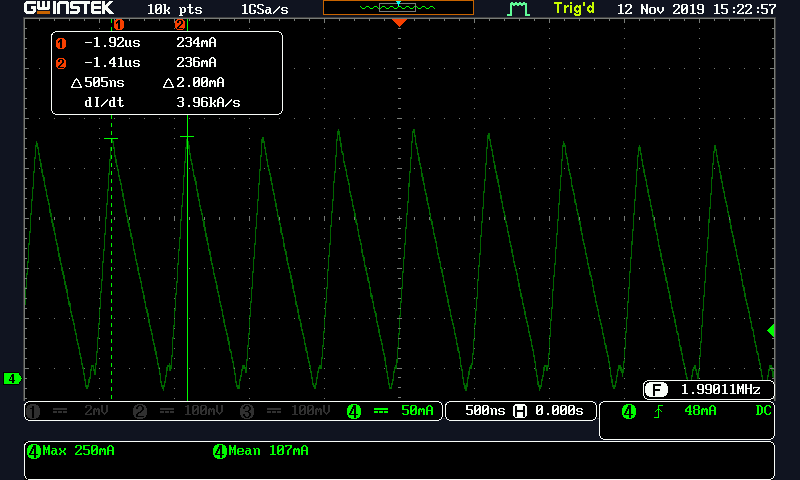Click the Max measurement channel 4 icon
800x480 pixels.
pyautogui.click(x=34, y=451)
